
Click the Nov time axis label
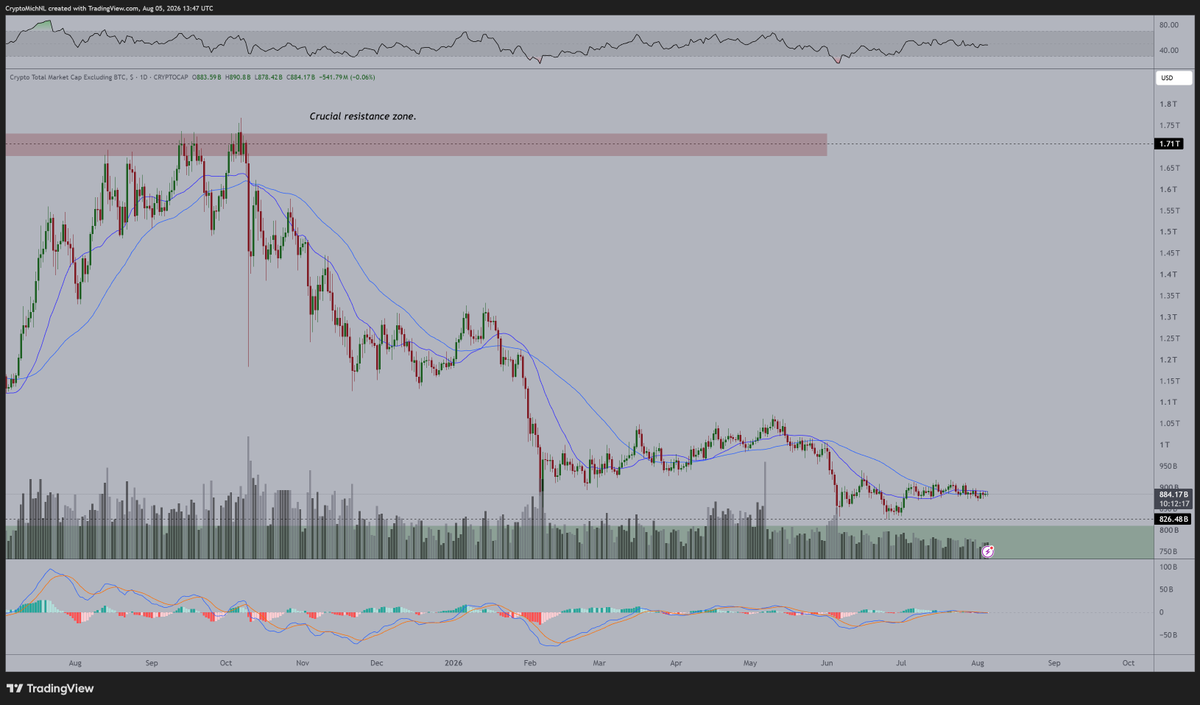[301, 662]
